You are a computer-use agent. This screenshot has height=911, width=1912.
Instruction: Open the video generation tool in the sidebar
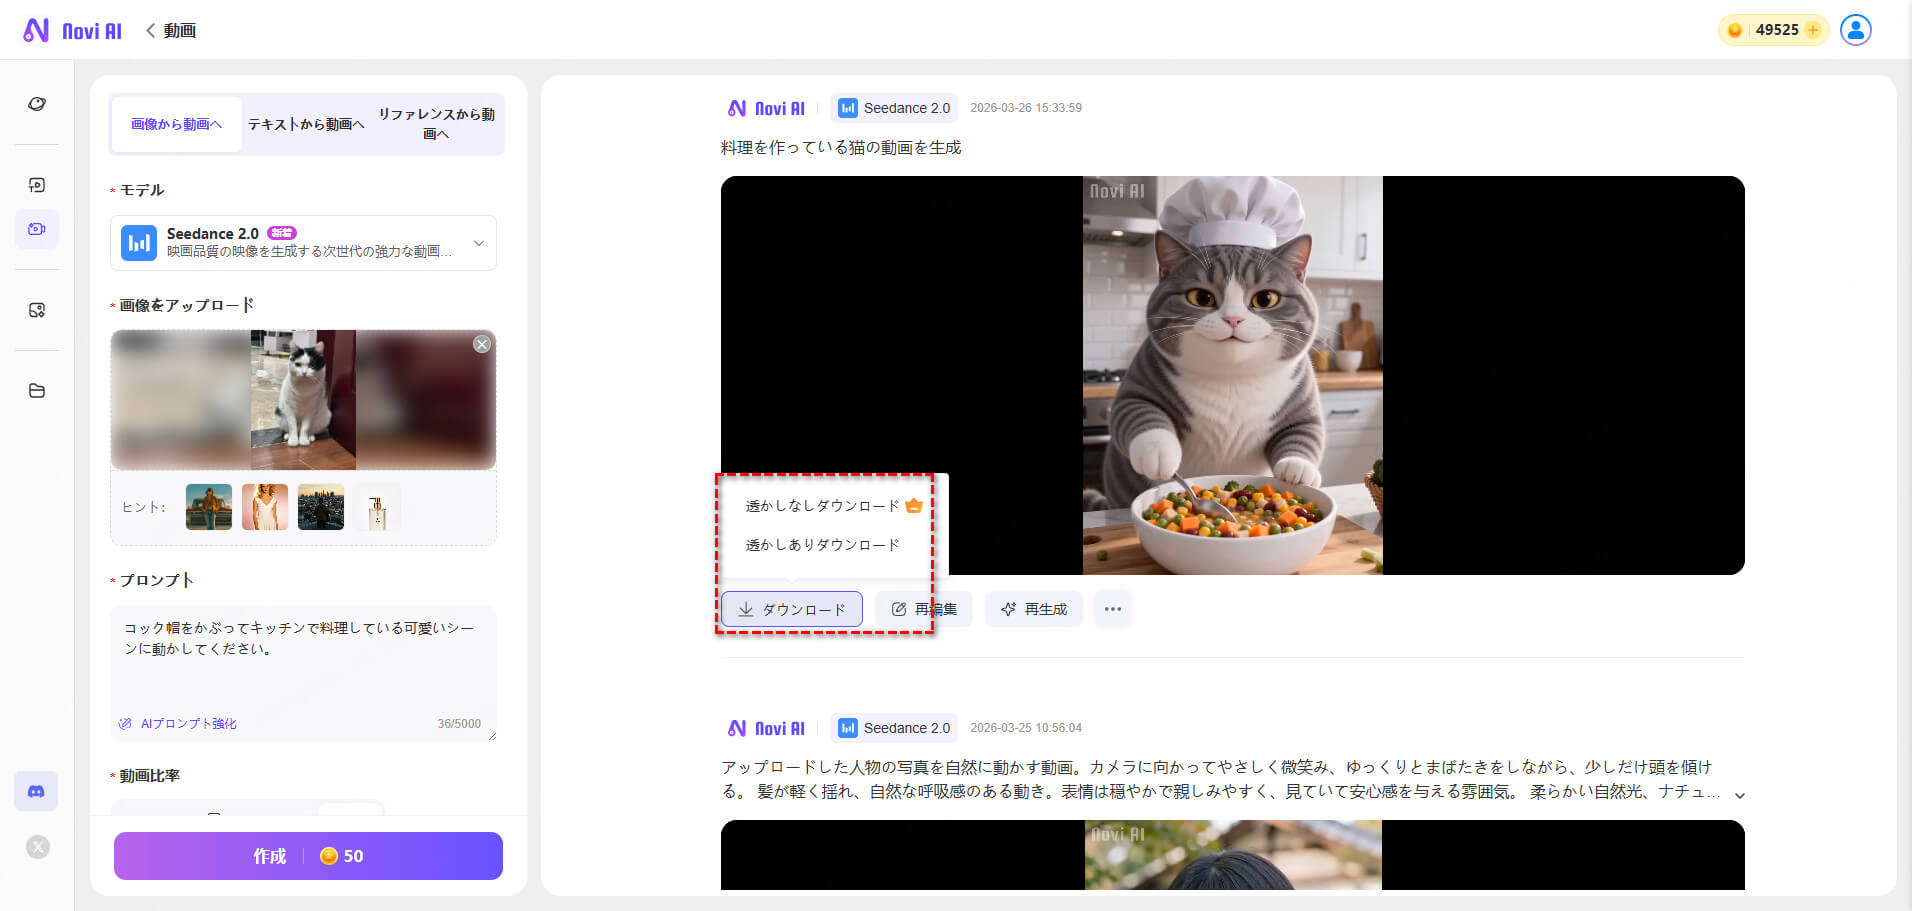pos(37,229)
